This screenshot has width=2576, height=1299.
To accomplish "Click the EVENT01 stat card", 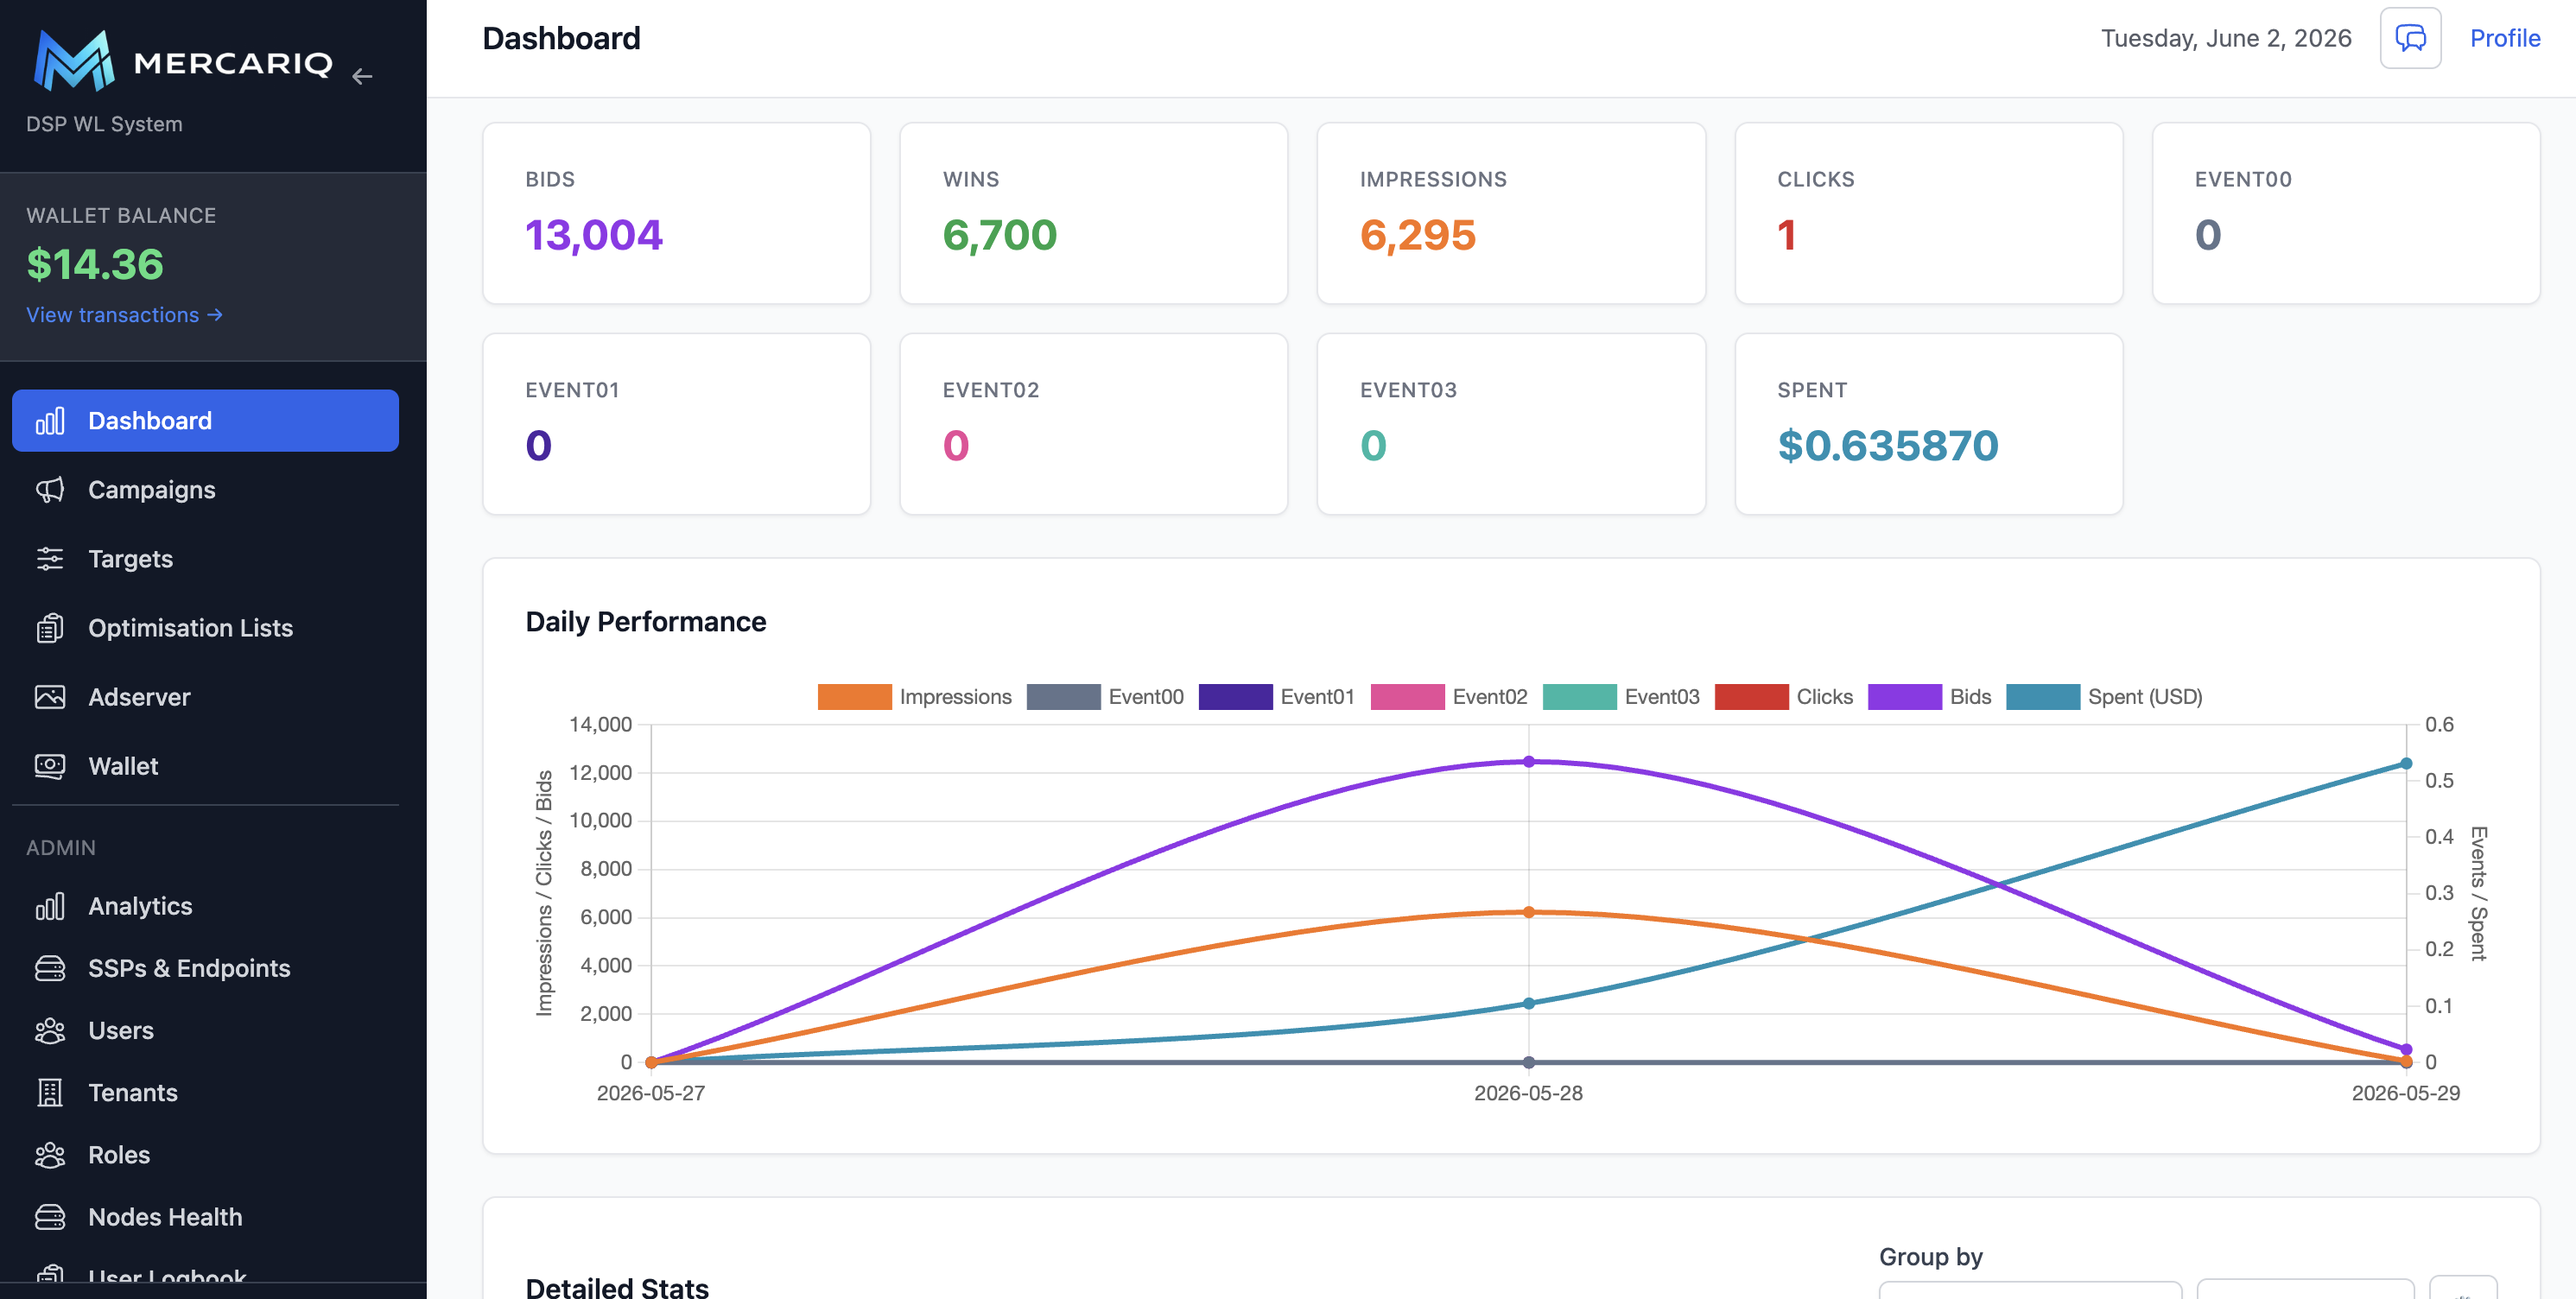I will pos(676,424).
